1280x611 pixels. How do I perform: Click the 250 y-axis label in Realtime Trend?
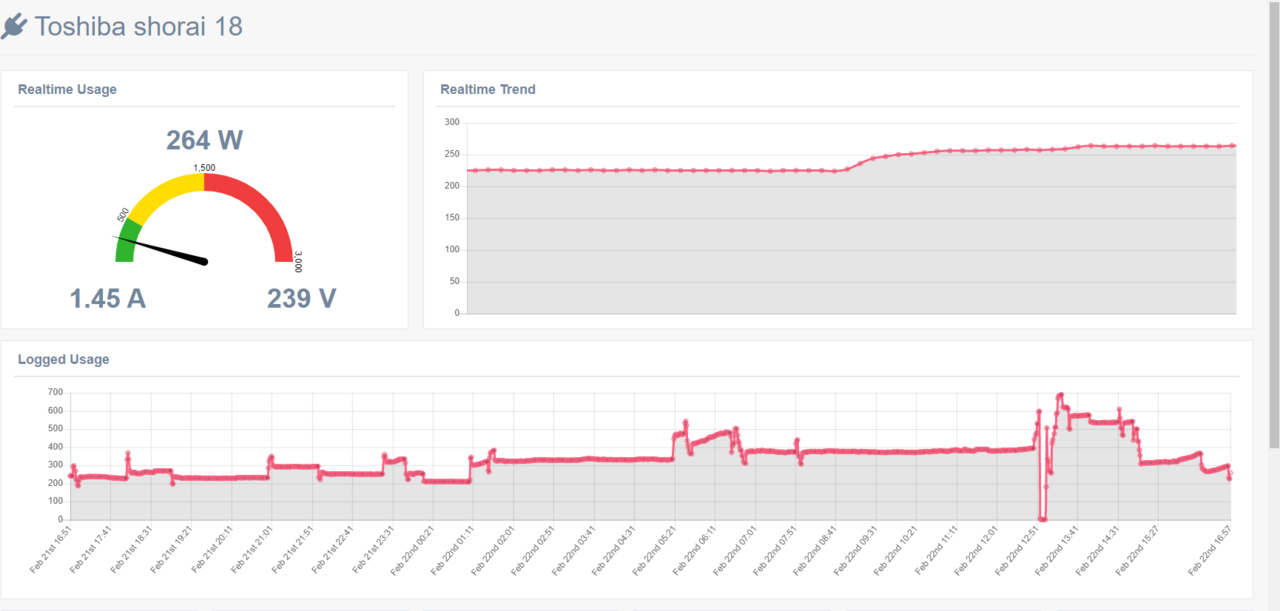[452, 154]
